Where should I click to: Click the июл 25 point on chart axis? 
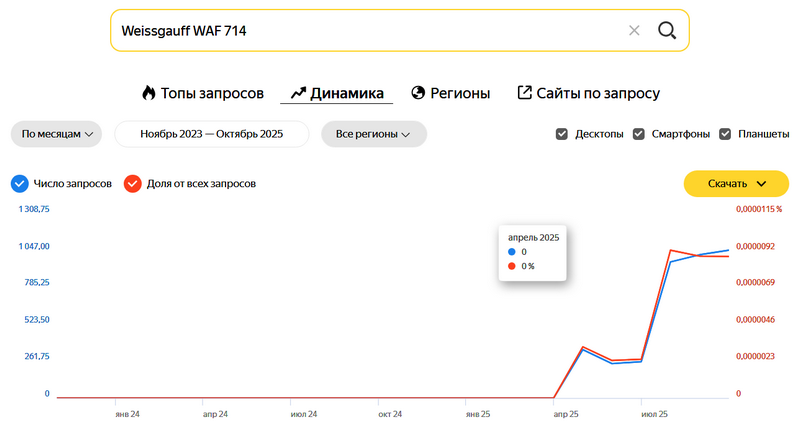click(x=654, y=412)
